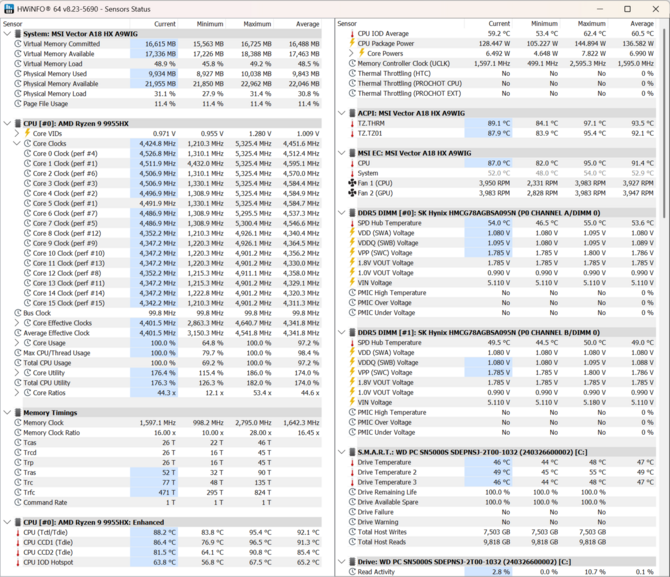Click the clock icon of Core 0 Clock (perf #4)

pos(27,153)
